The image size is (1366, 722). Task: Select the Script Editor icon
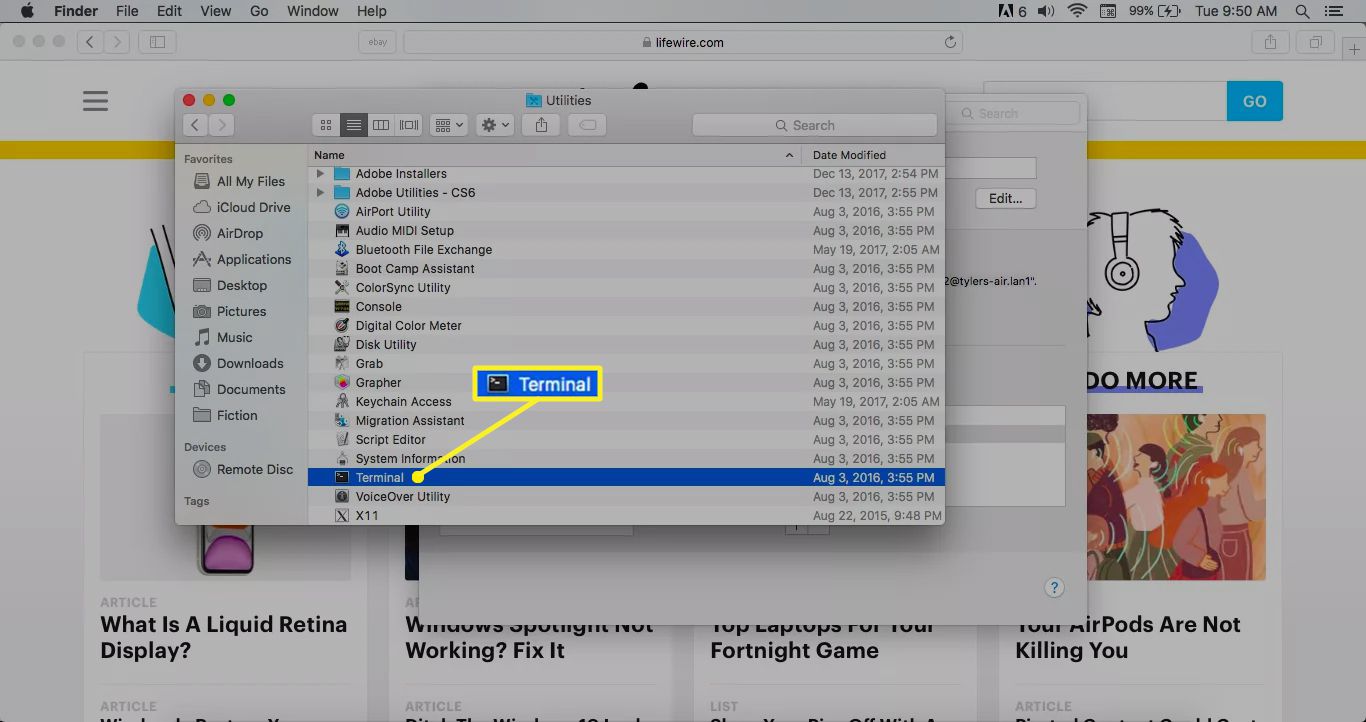tap(342, 440)
